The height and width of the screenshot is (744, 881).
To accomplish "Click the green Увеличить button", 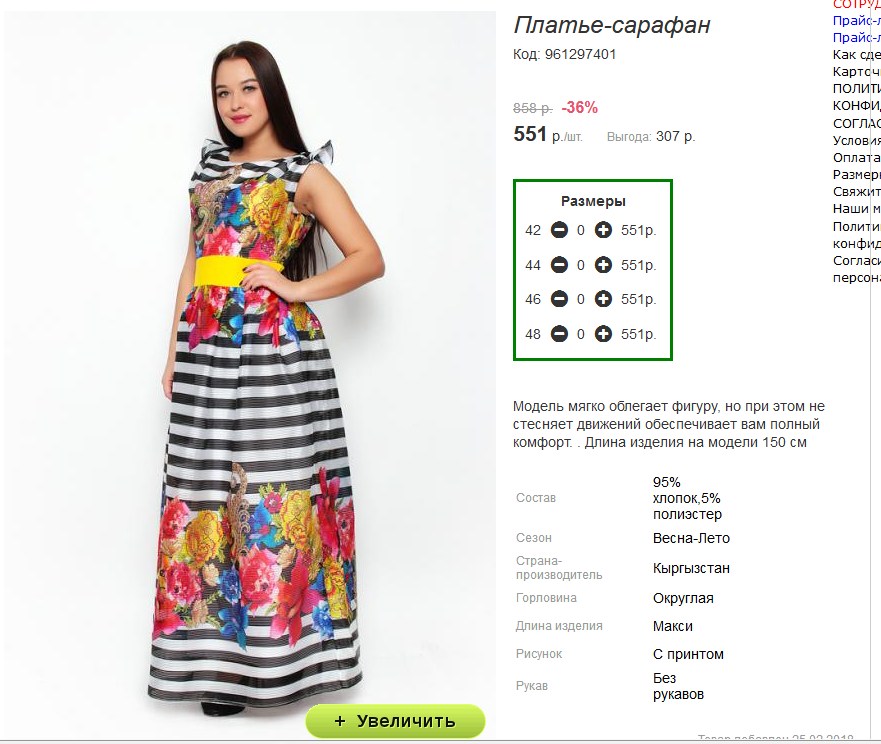I will point(395,721).
